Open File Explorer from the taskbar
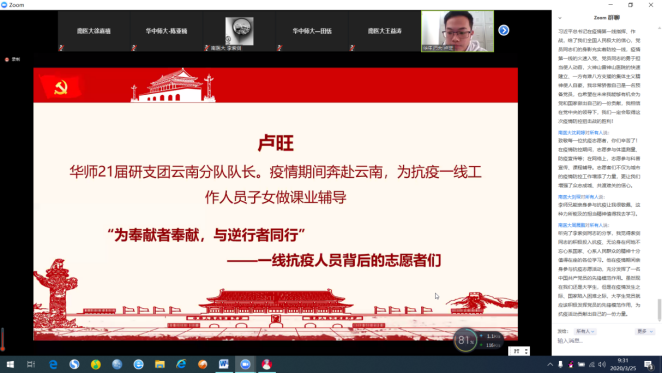The width and height of the screenshot is (663, 373). (160, 364)
